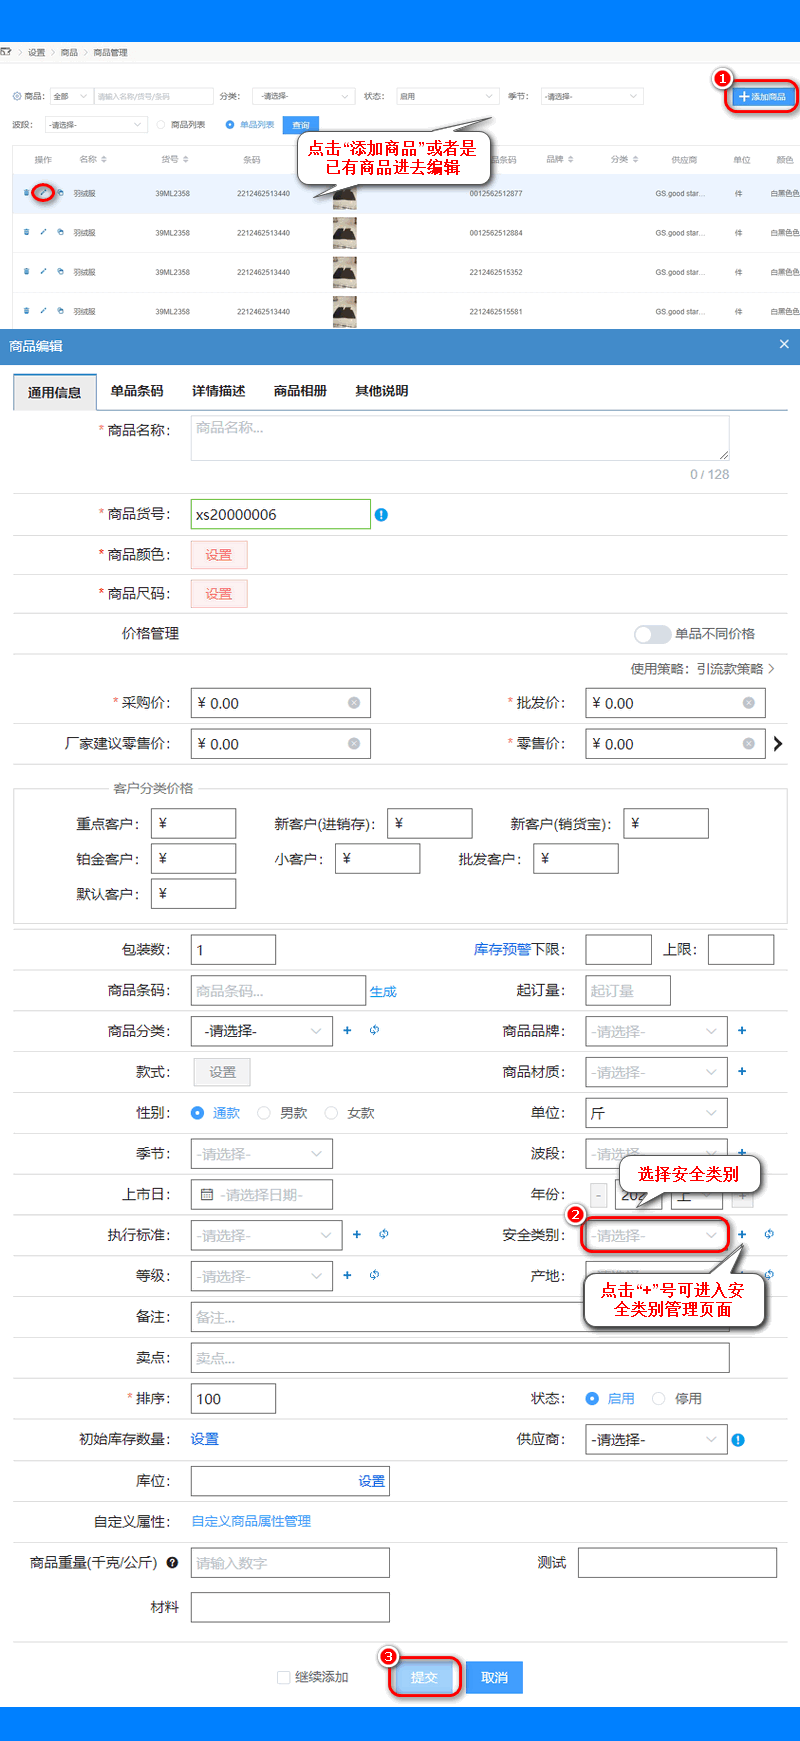Copy the product with barcode 0012562512877

click(60, 192)
